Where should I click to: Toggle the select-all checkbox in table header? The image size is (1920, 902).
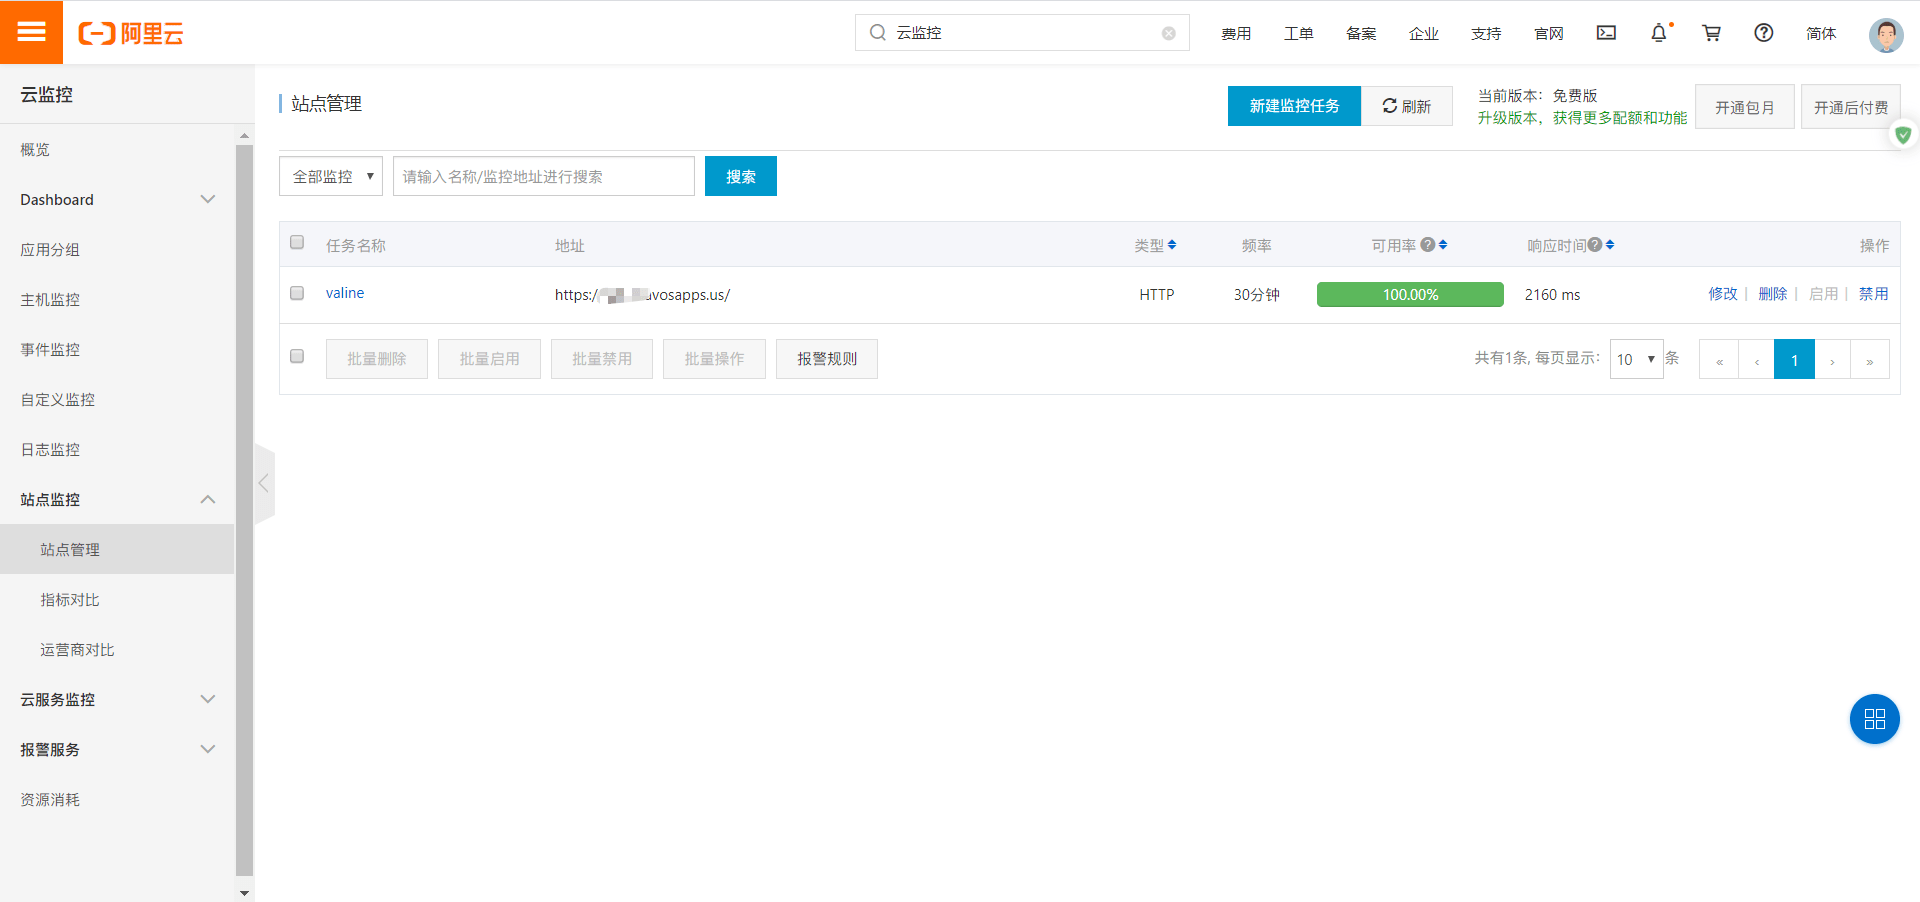coord(297,242)
